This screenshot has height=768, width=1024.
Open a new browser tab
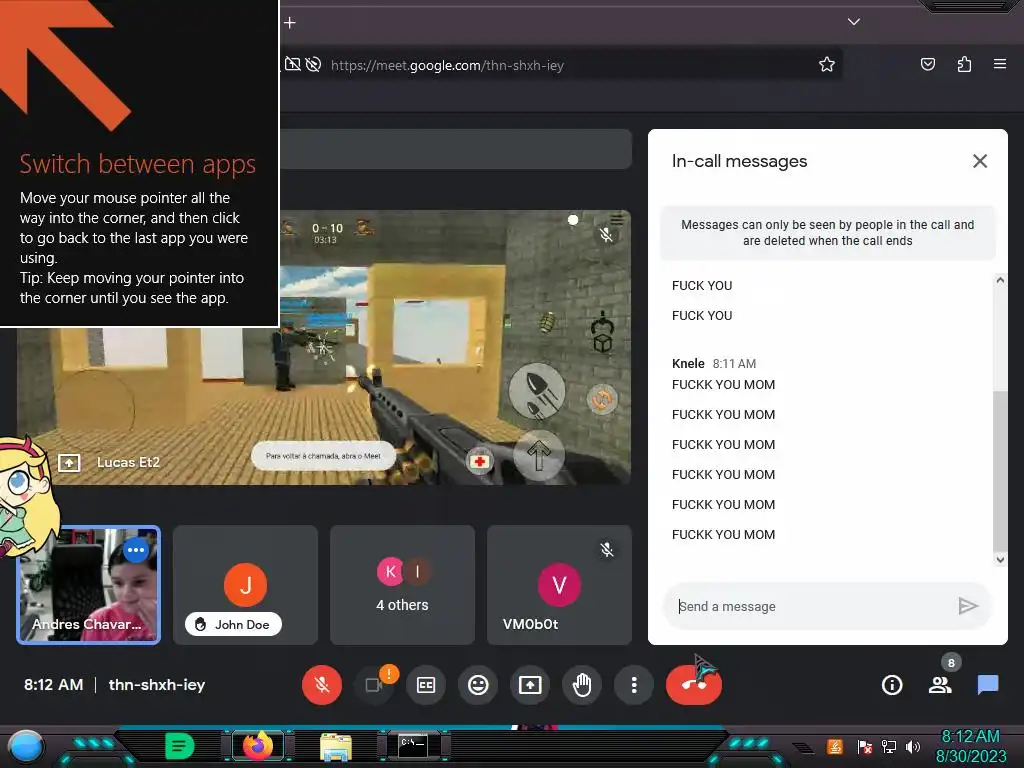click(290, 22)
